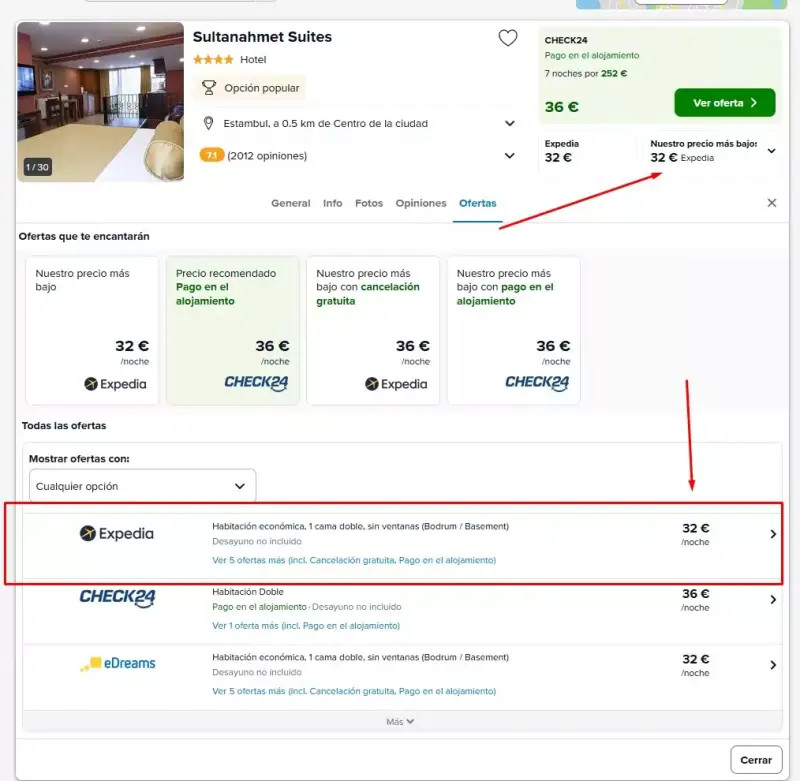Viewport: 800px width, 781px height.
Task: Click the green Ver oferta button
Action: (x=724, y=103)
